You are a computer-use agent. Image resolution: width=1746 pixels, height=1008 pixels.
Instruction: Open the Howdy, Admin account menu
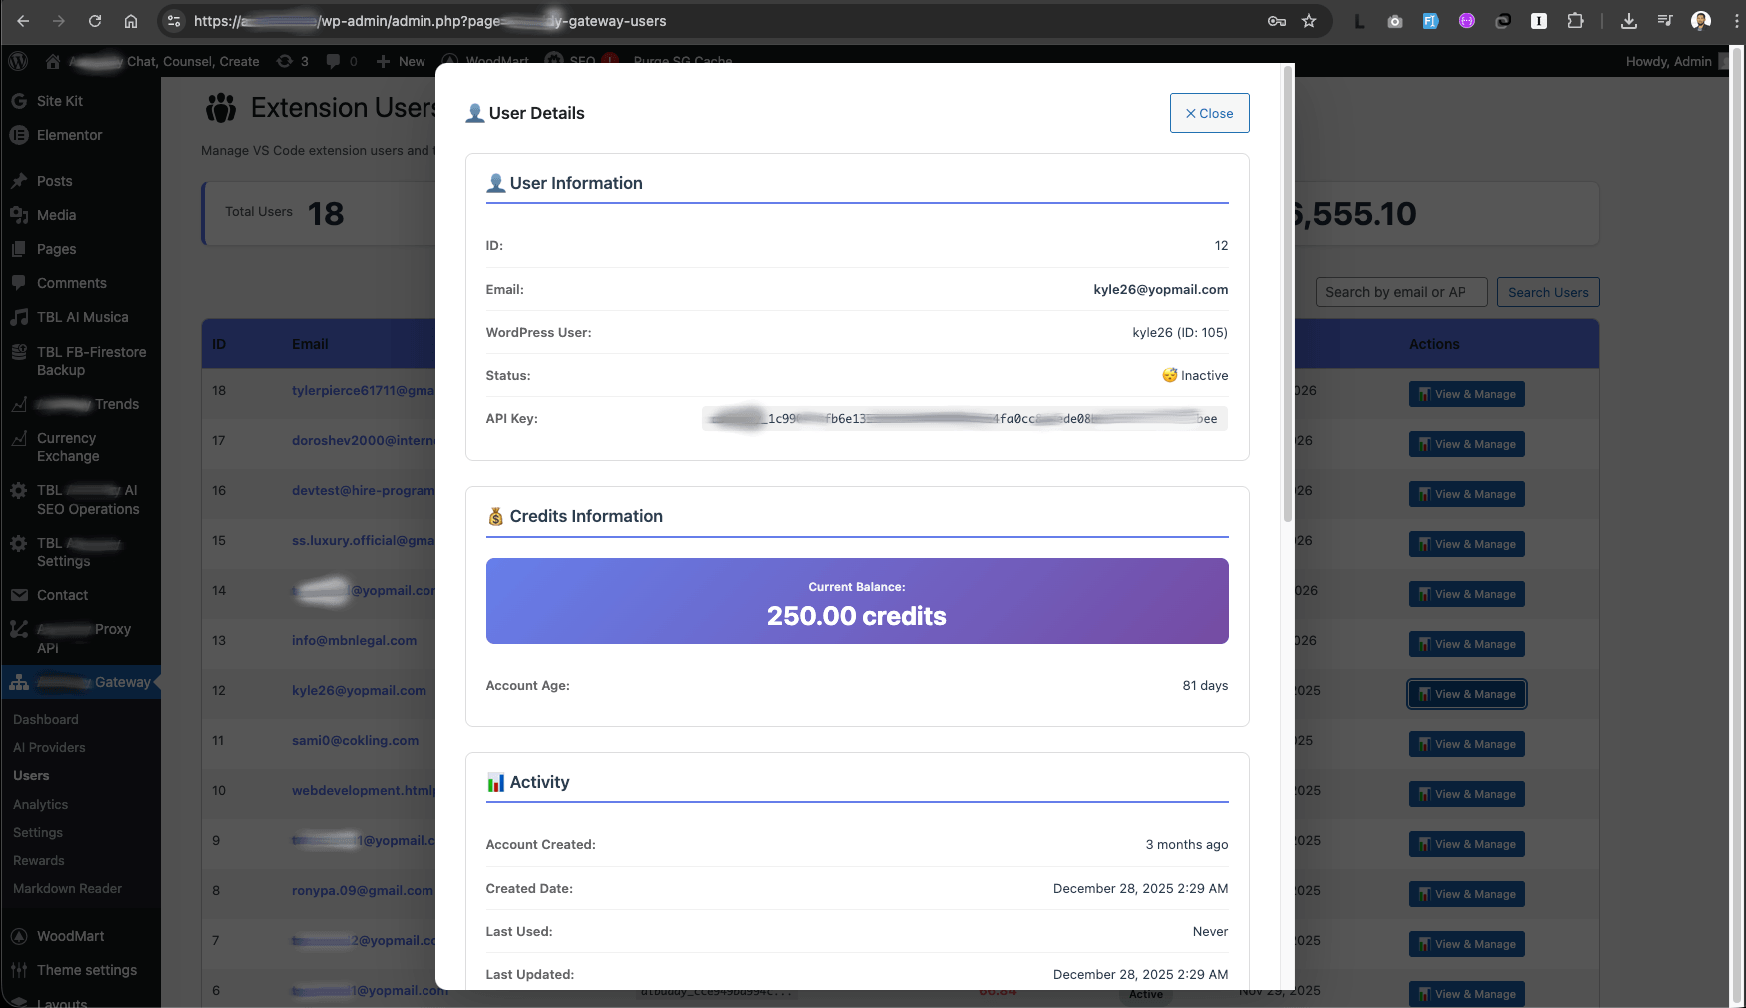point(1669,61)
